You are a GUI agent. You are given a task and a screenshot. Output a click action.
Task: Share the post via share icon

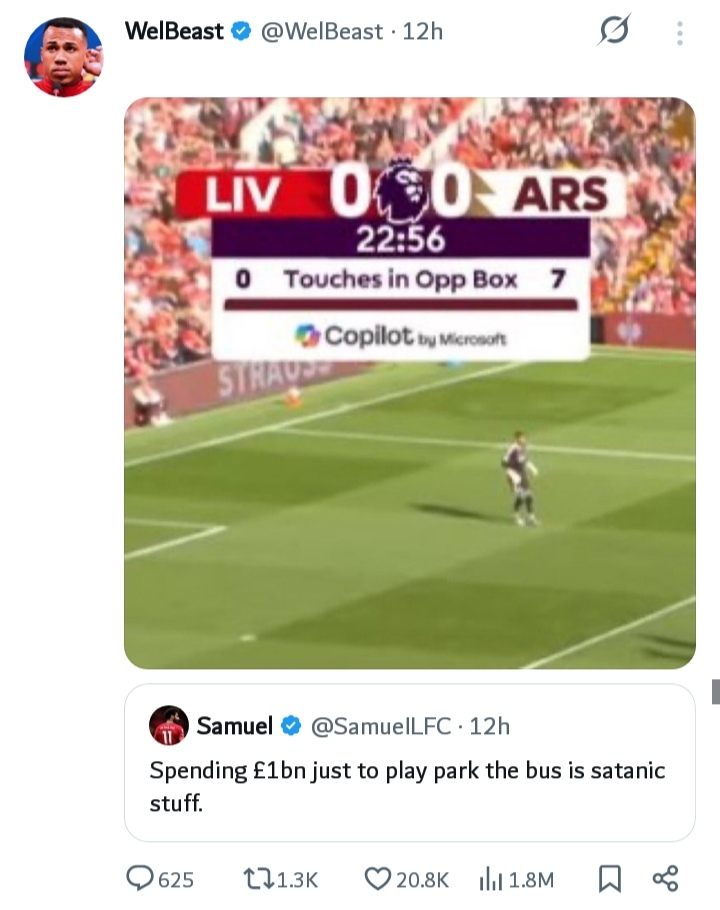tap(665, 878)
